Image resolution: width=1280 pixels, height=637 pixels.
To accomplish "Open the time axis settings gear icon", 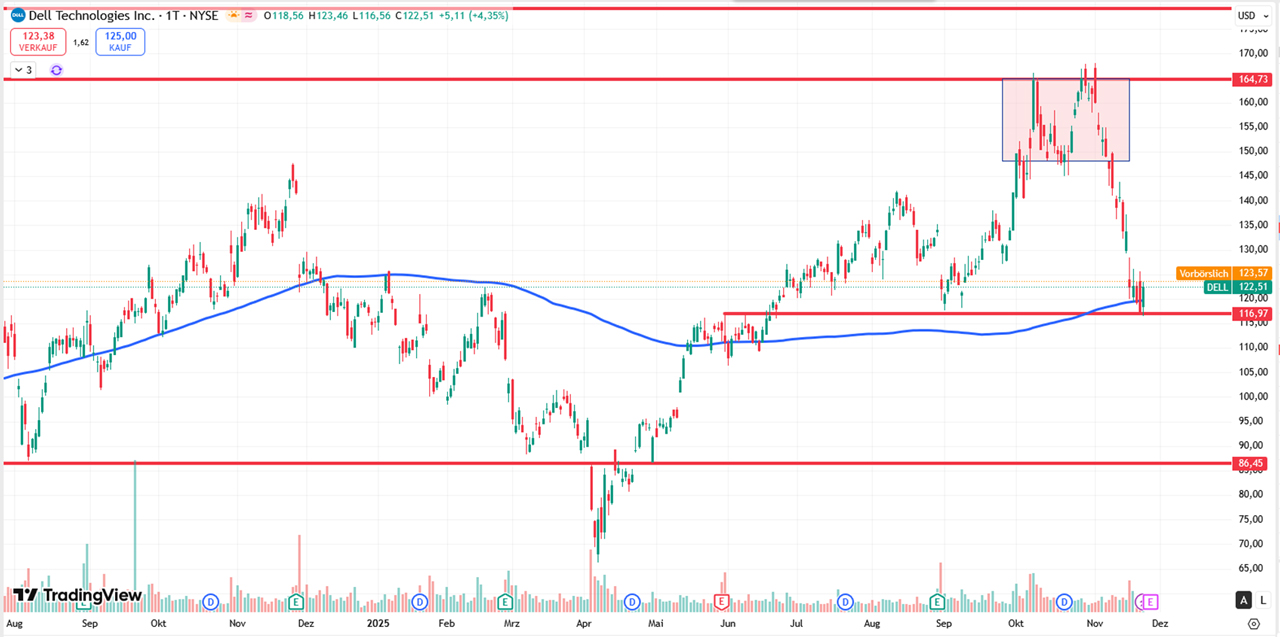I will point(1254,623).
